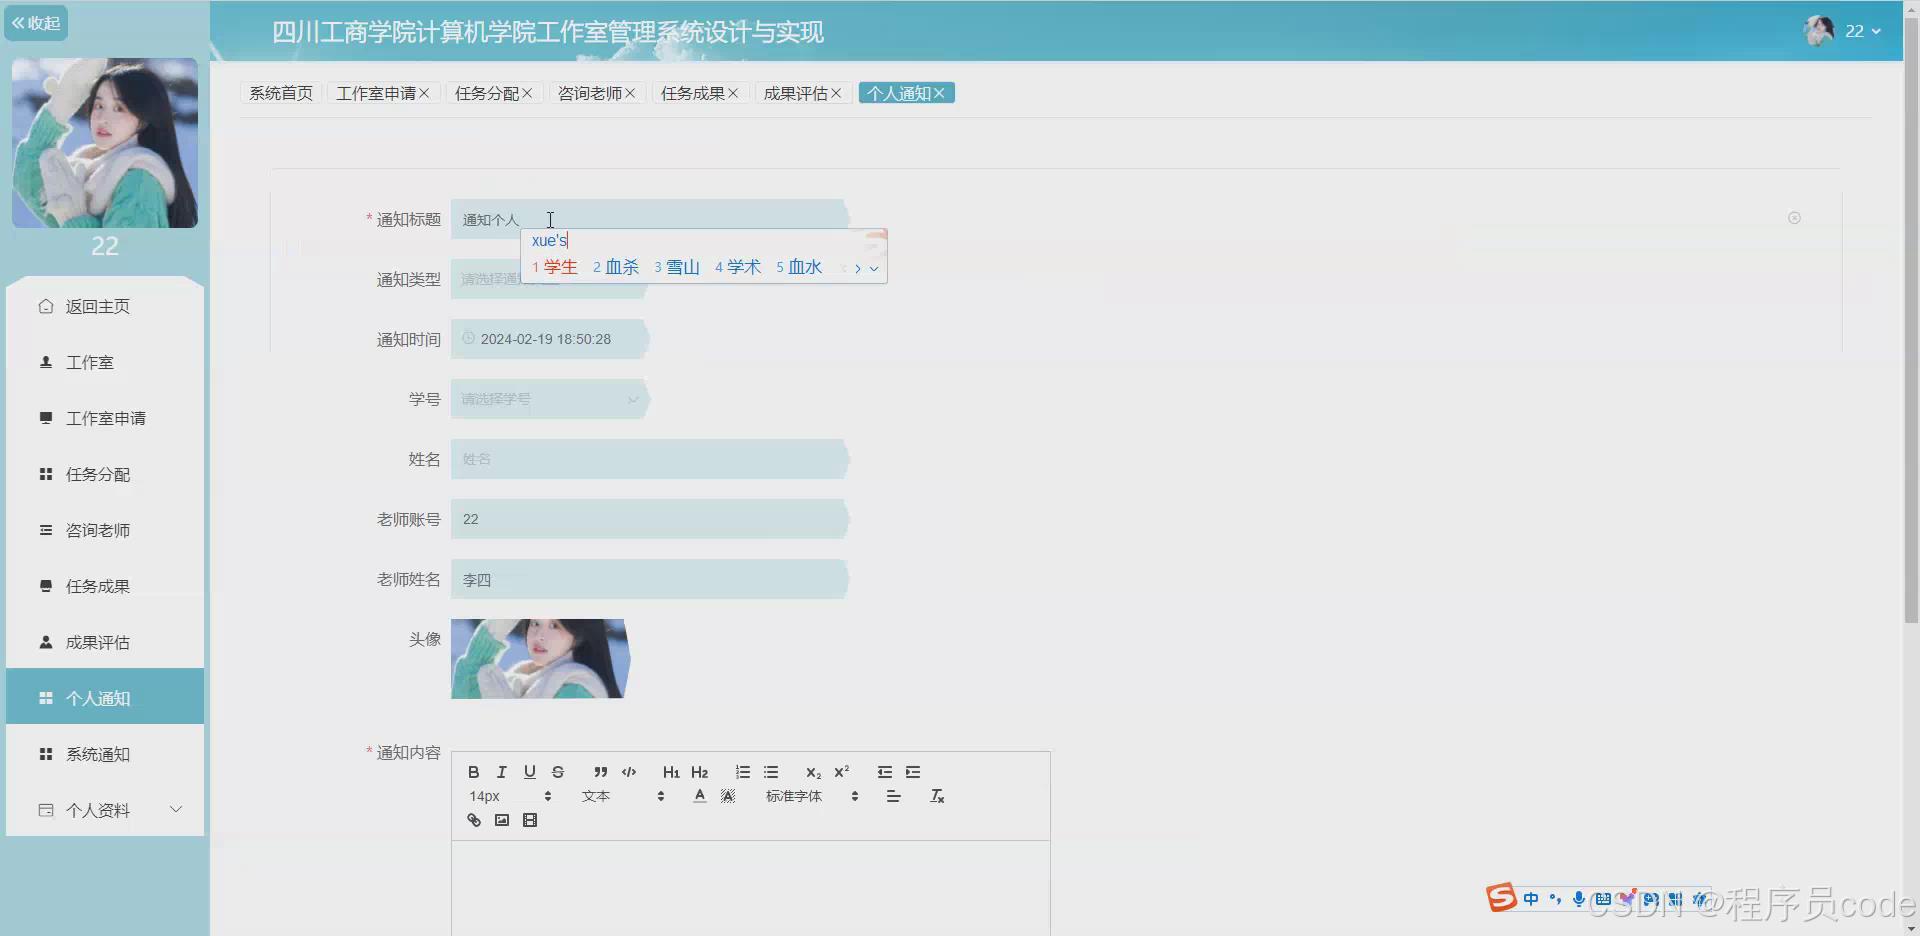Screen dimensions: 1920x936
Task: Toggle Chinese/English with the 中 IME button
Action: pos(1530,899)
